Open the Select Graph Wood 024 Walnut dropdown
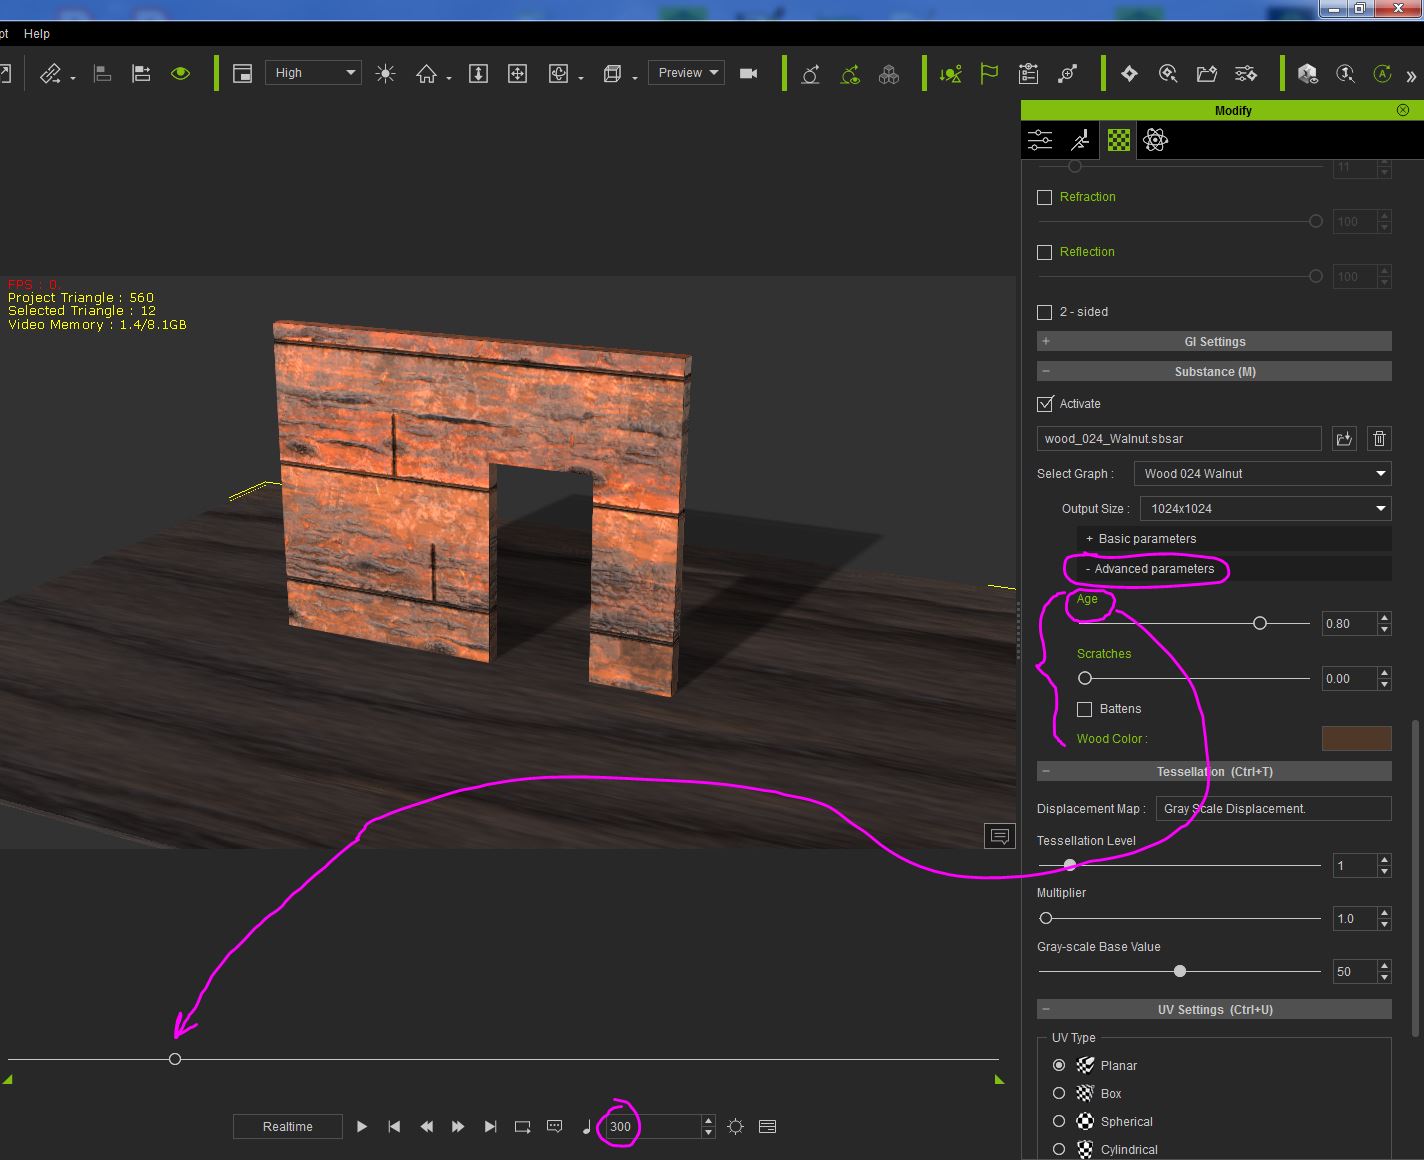Screen dimensions: 1424x1160 (x=1263, y=474)
